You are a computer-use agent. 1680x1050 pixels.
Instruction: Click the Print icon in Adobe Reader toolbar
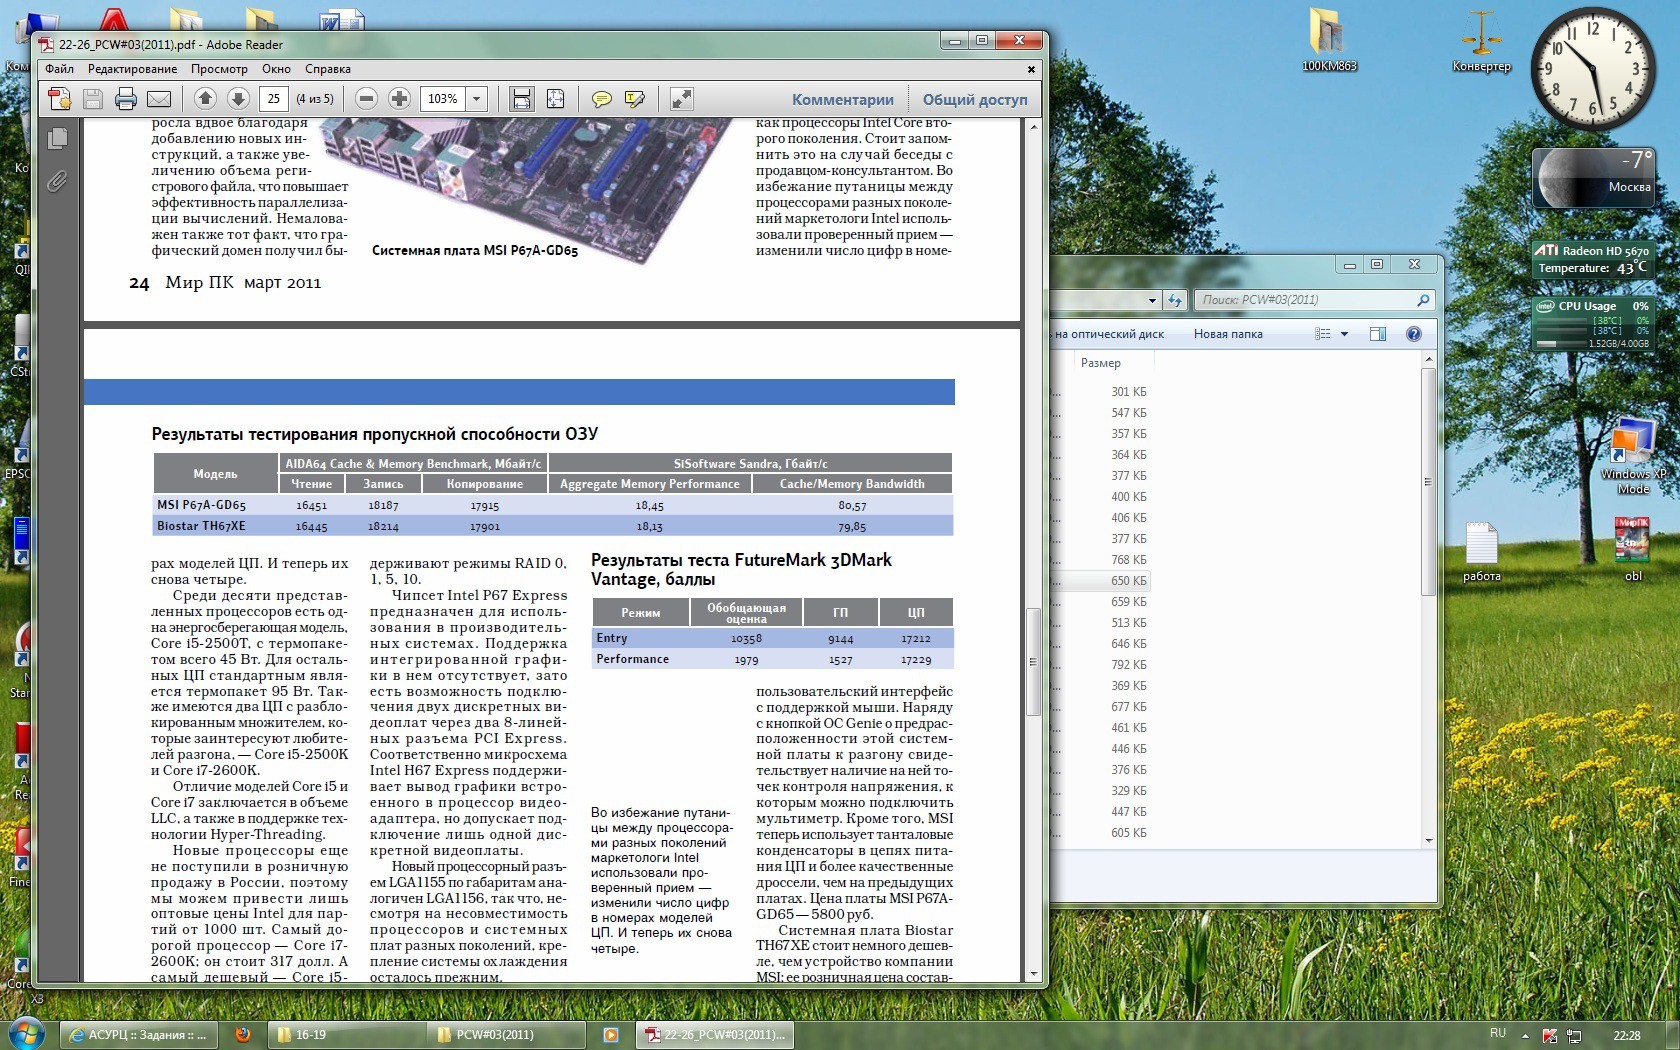[x=126, y=99]
